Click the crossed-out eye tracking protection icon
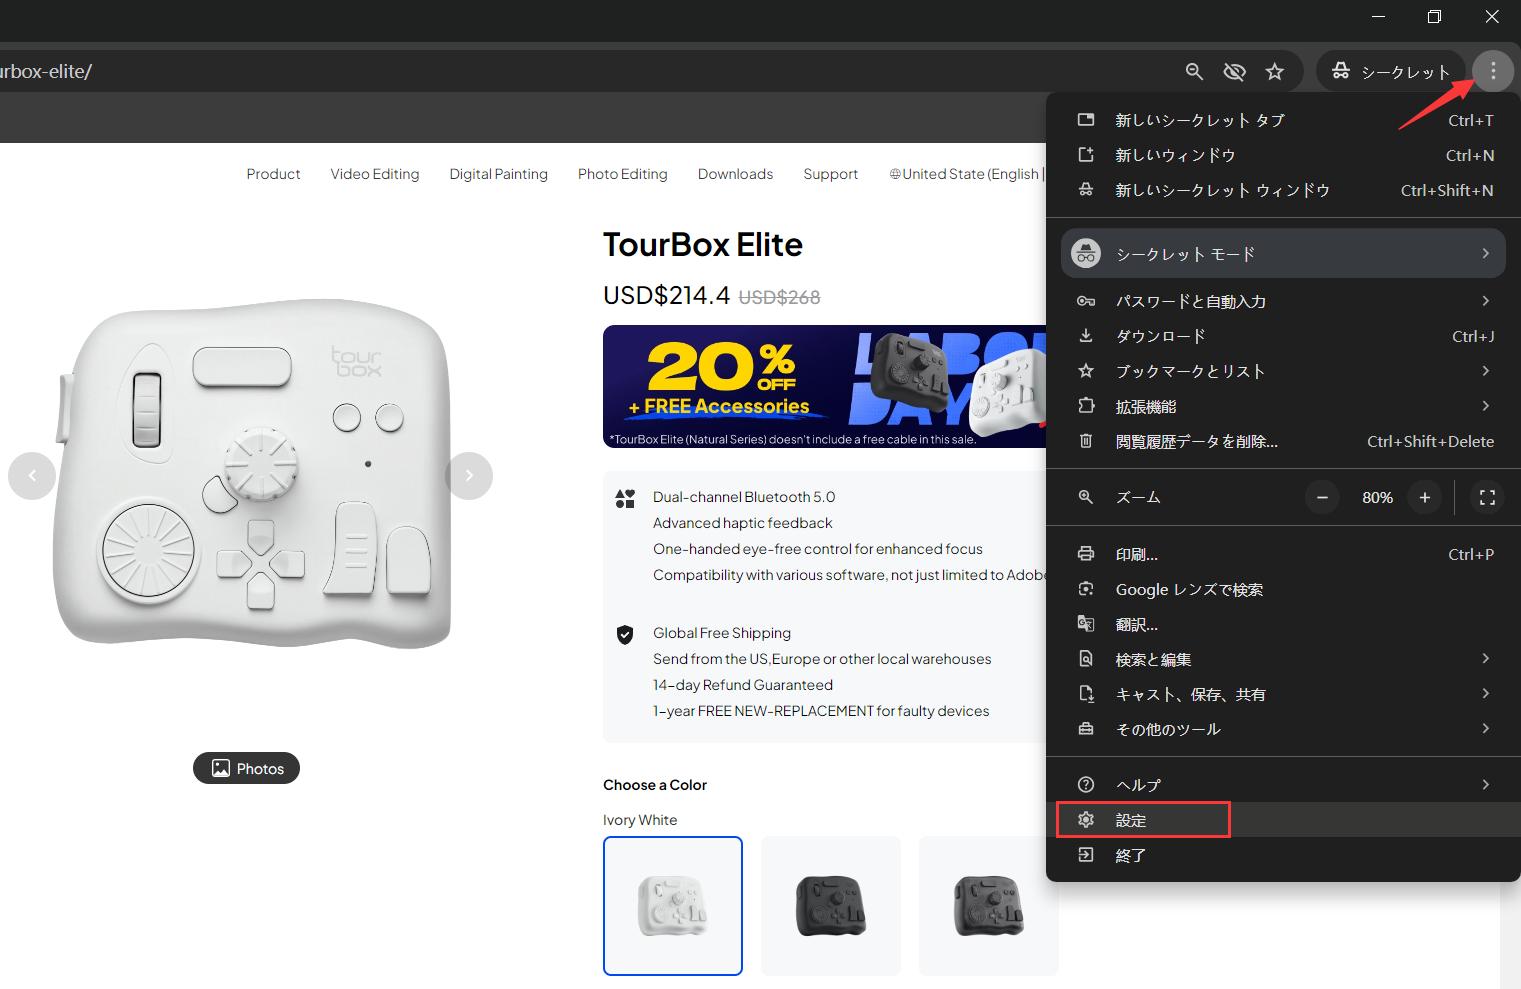Screen dimensions: 1521x989 coord(1234,71)
